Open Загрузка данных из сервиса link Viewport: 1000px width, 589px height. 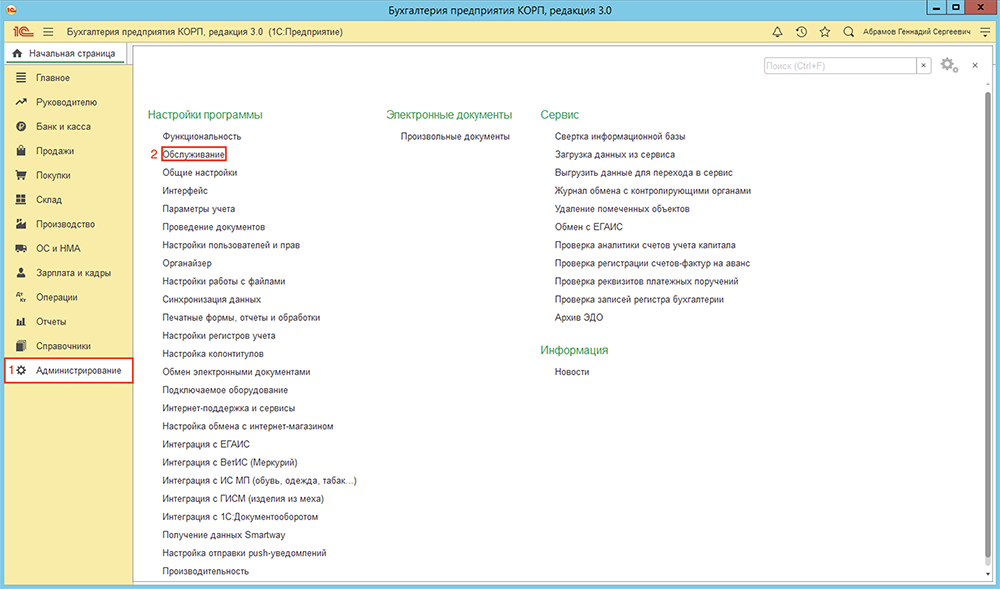point(615,154)
